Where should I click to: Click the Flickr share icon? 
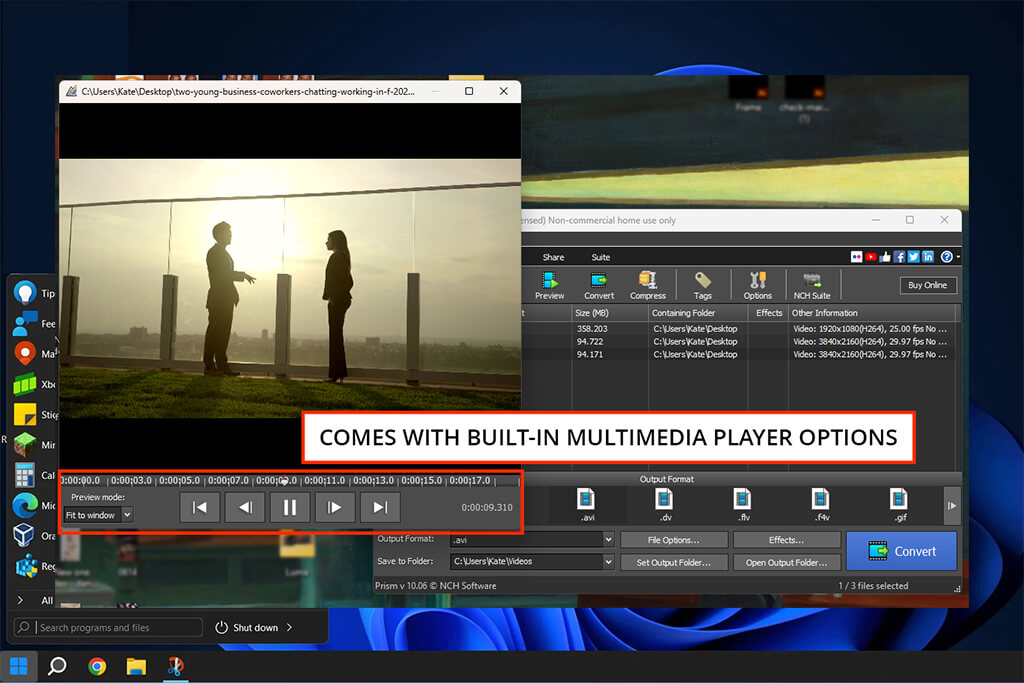click(856, 257)
